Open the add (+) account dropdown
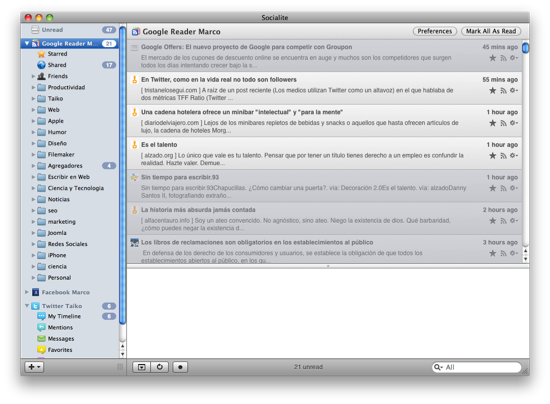The height and width of the screenshot is (404, 550). [34, 367]
